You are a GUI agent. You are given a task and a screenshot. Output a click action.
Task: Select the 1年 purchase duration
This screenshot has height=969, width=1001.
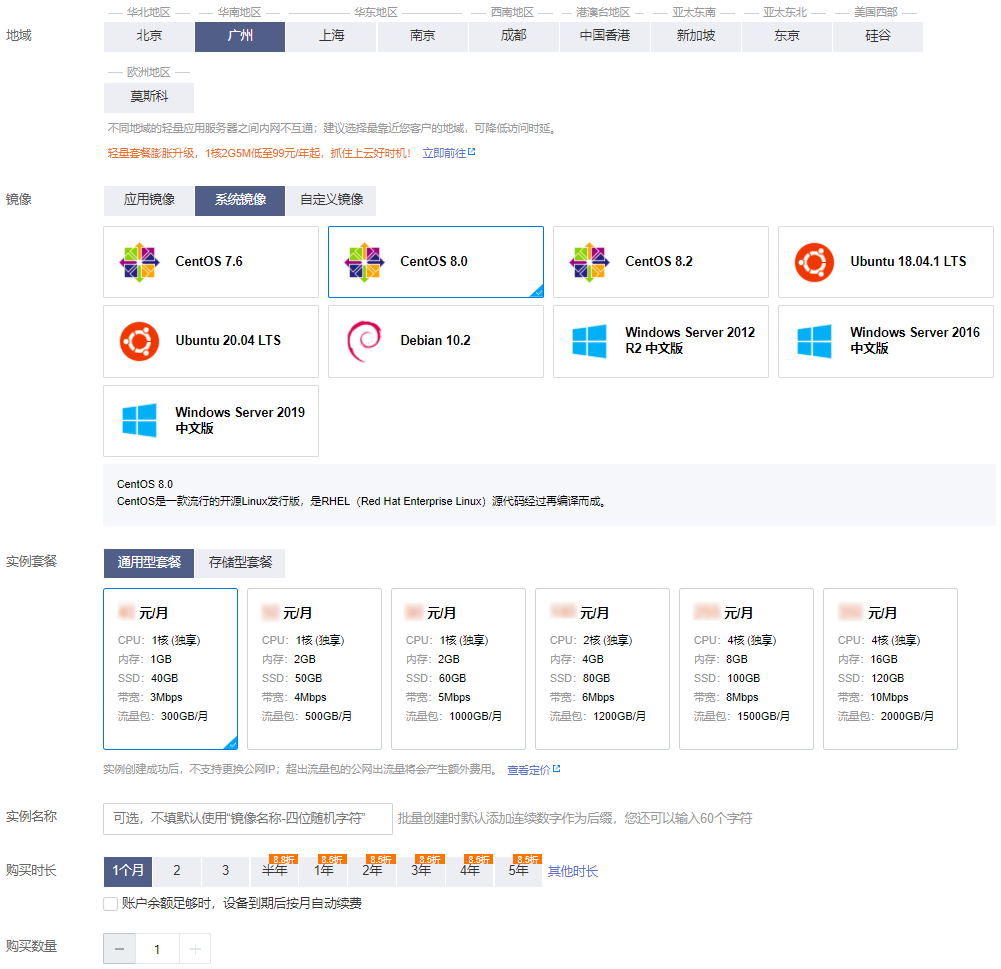(324, 871)
